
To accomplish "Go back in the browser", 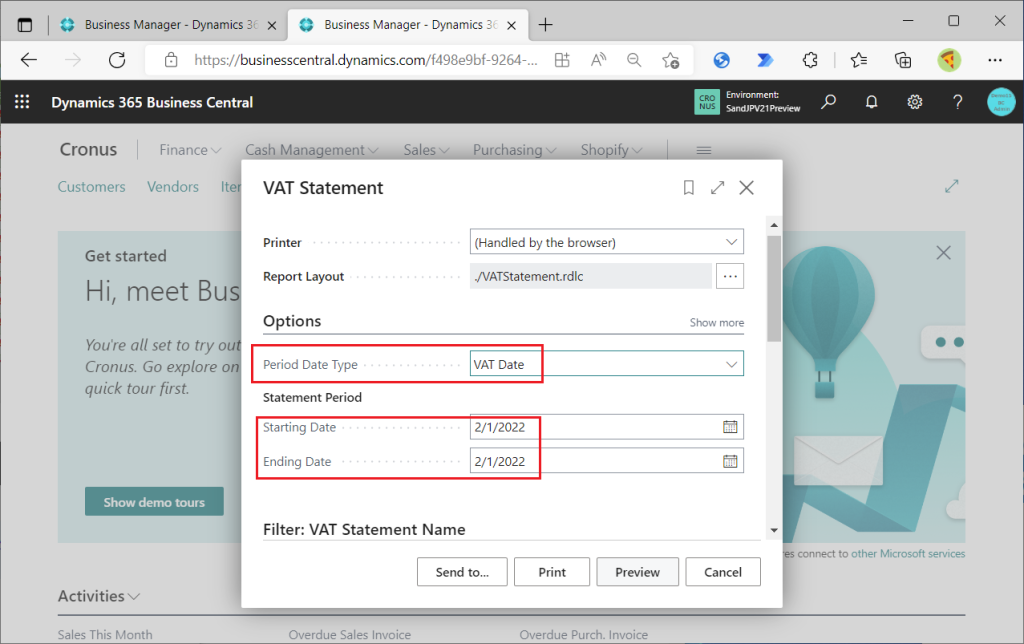I will coord(29,60).
